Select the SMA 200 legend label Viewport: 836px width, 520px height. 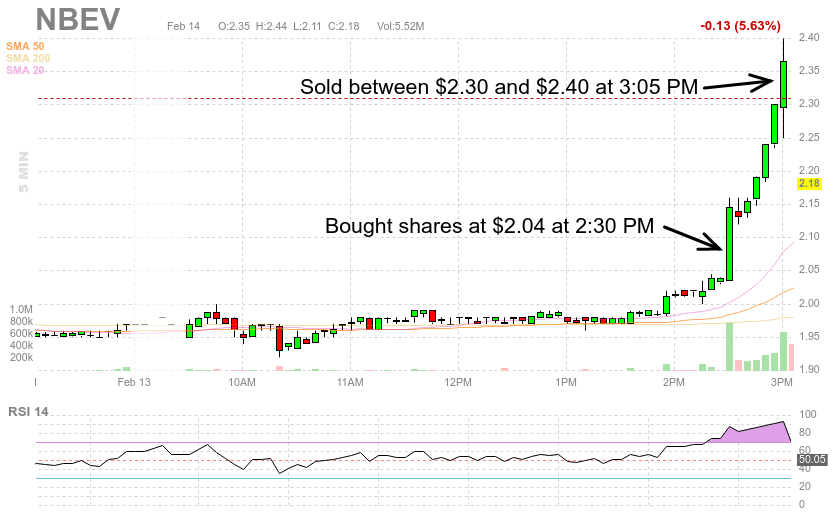[x=28, y=58]
